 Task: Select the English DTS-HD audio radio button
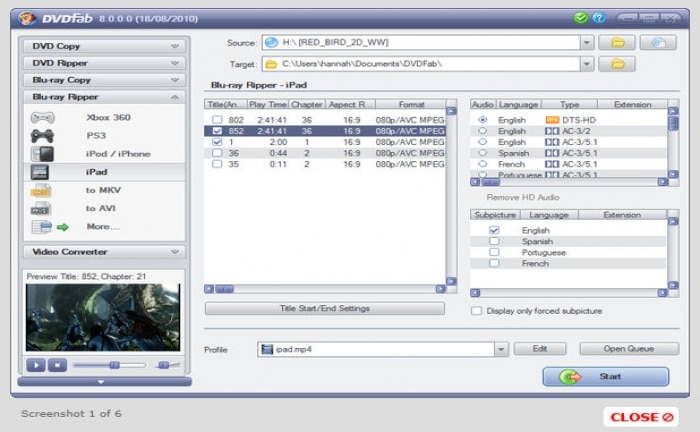point(483,120)
